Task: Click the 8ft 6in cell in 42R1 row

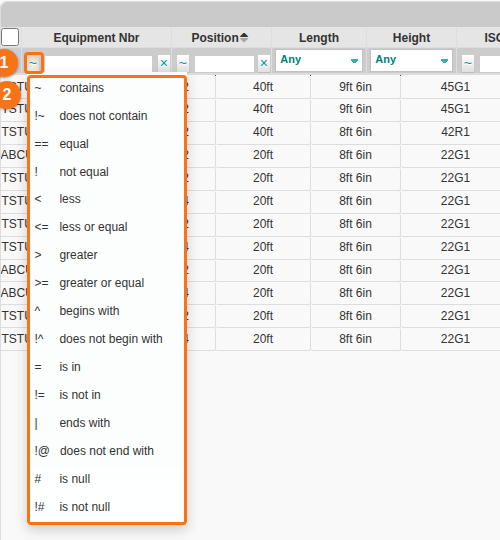Action: 355,132
